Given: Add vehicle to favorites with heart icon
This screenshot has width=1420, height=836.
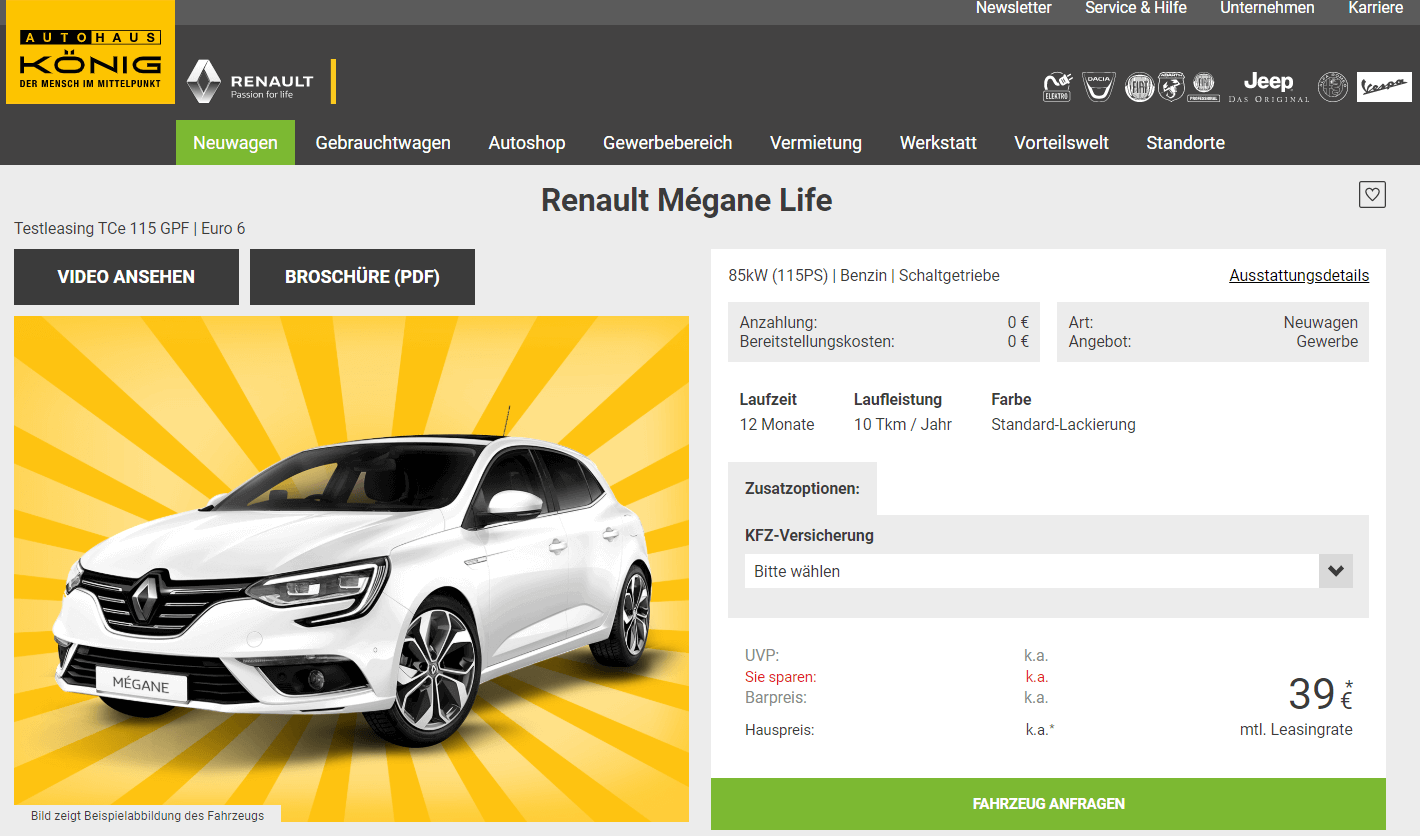Looking at the screenshot, I should [x=1372, y=194].
